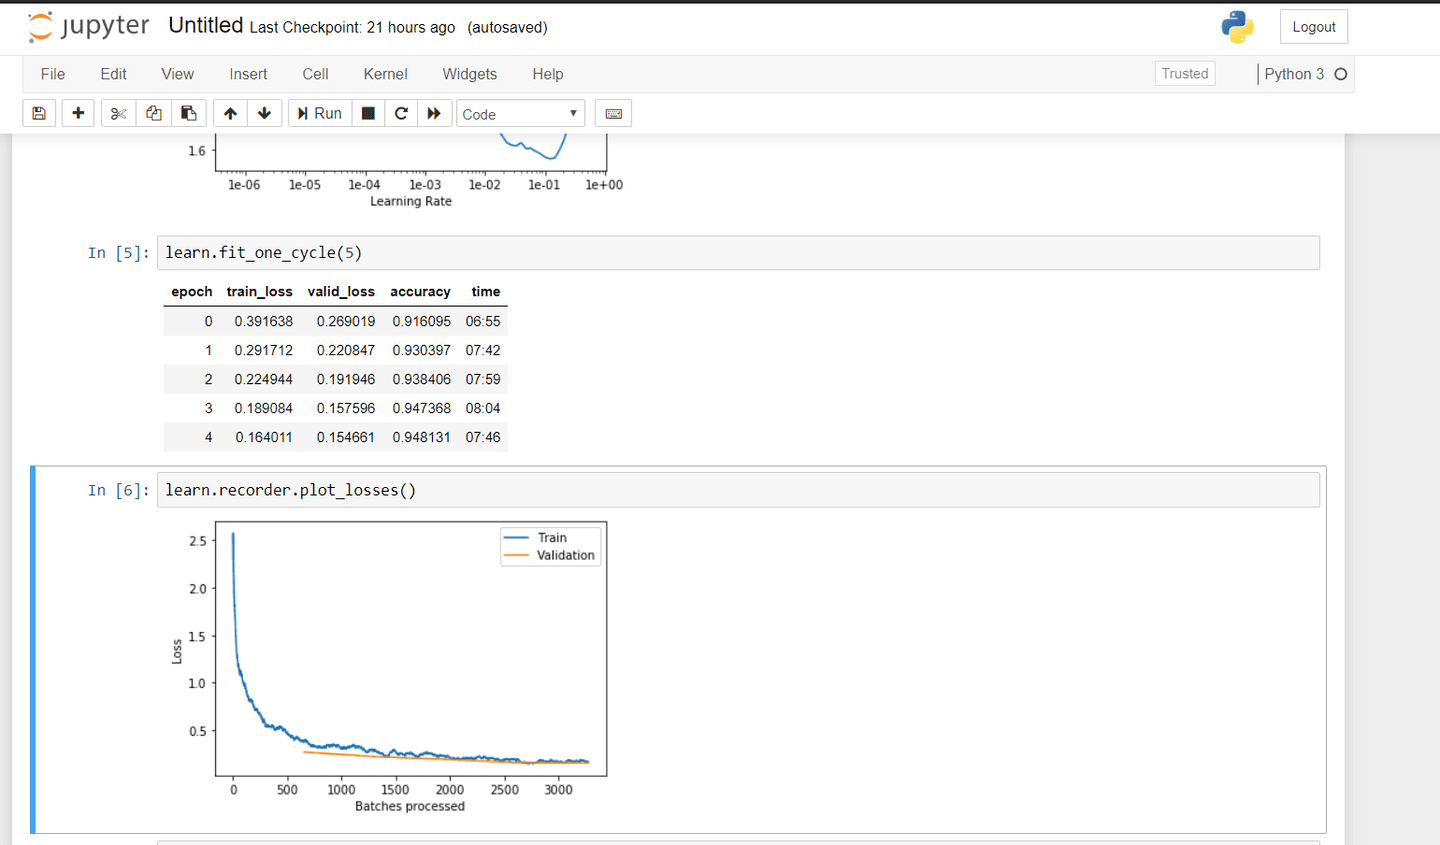Click train_loss value 0.391638
Image resolution: width=1440 pixels, height=845 pixels.
click(264, 321)
